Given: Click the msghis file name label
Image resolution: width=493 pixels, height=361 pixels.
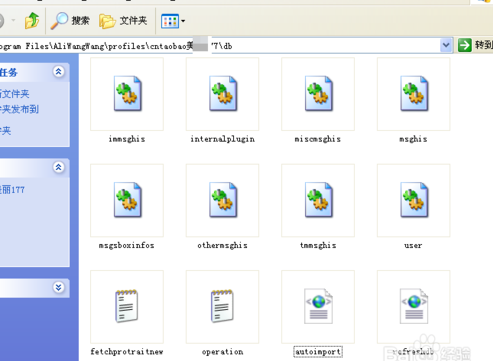Looking at the screenshot, I should pos(413,139).
